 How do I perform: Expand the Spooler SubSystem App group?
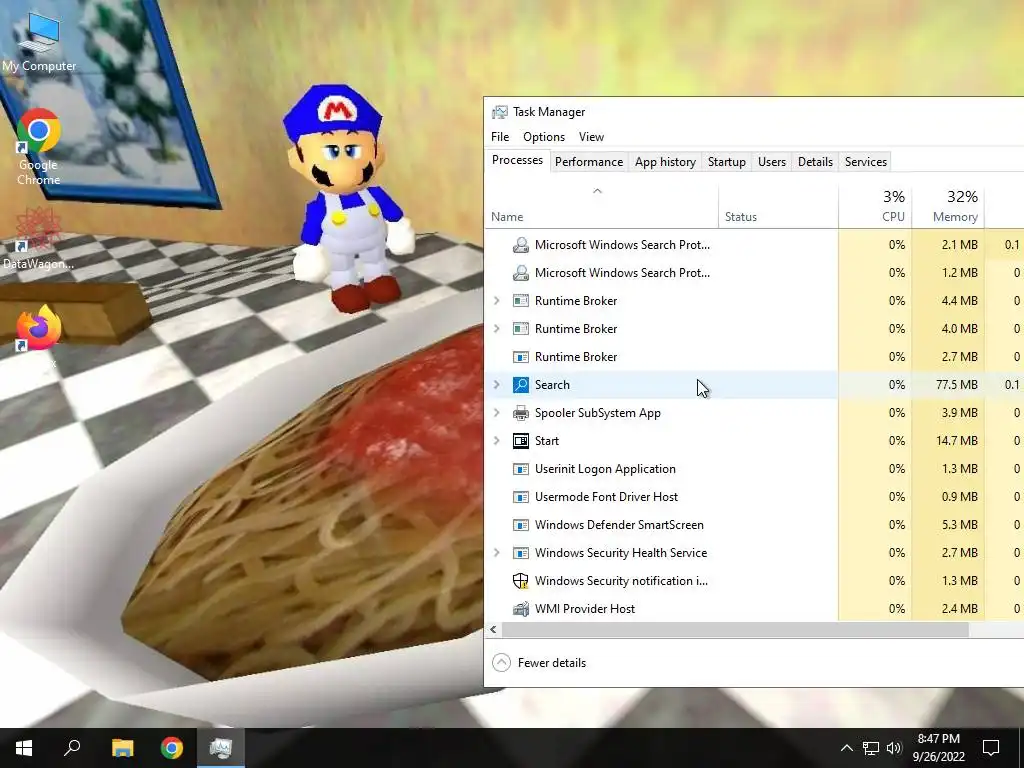(x=496, y=413)
